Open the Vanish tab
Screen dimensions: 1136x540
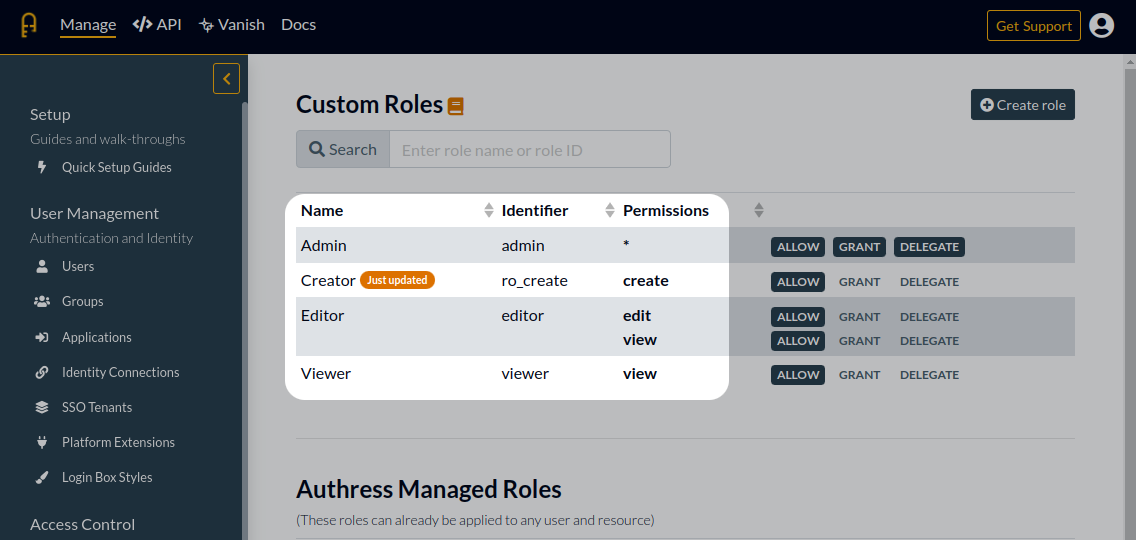tap(232, 25)
